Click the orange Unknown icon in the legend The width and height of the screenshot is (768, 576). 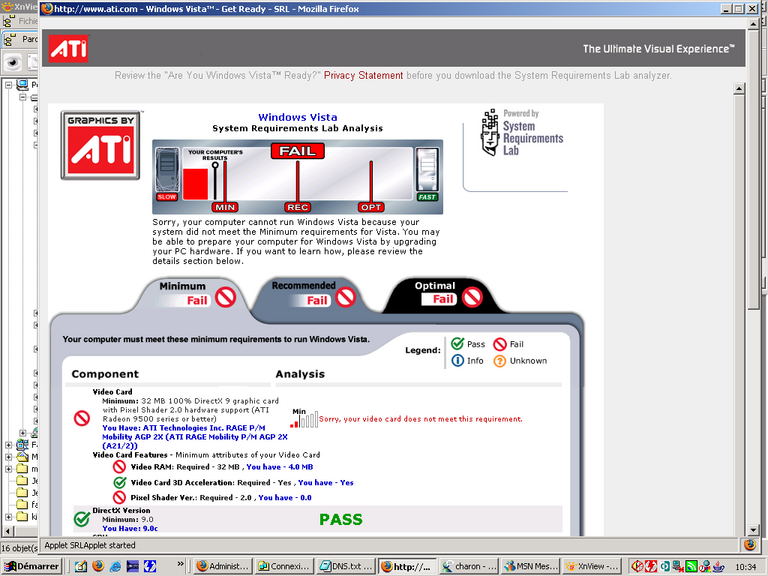pyautogui.click(x=500, y=361)
